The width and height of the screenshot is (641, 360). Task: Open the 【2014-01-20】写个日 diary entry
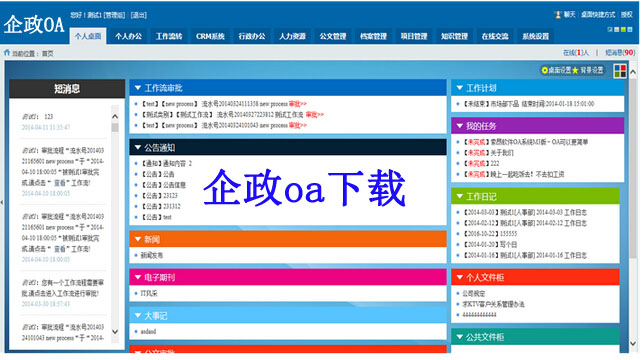(x=489, y=244)
